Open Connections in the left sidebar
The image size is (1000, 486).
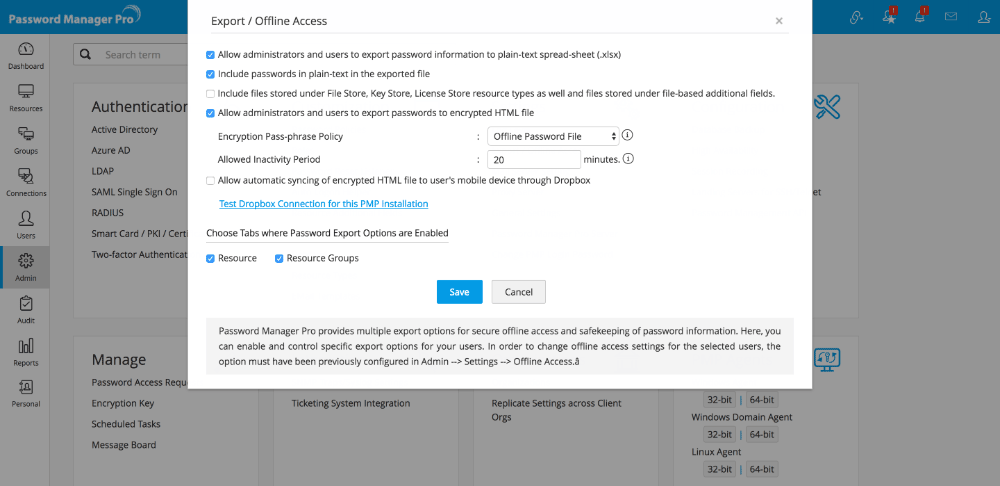click(x=26, y=183)
